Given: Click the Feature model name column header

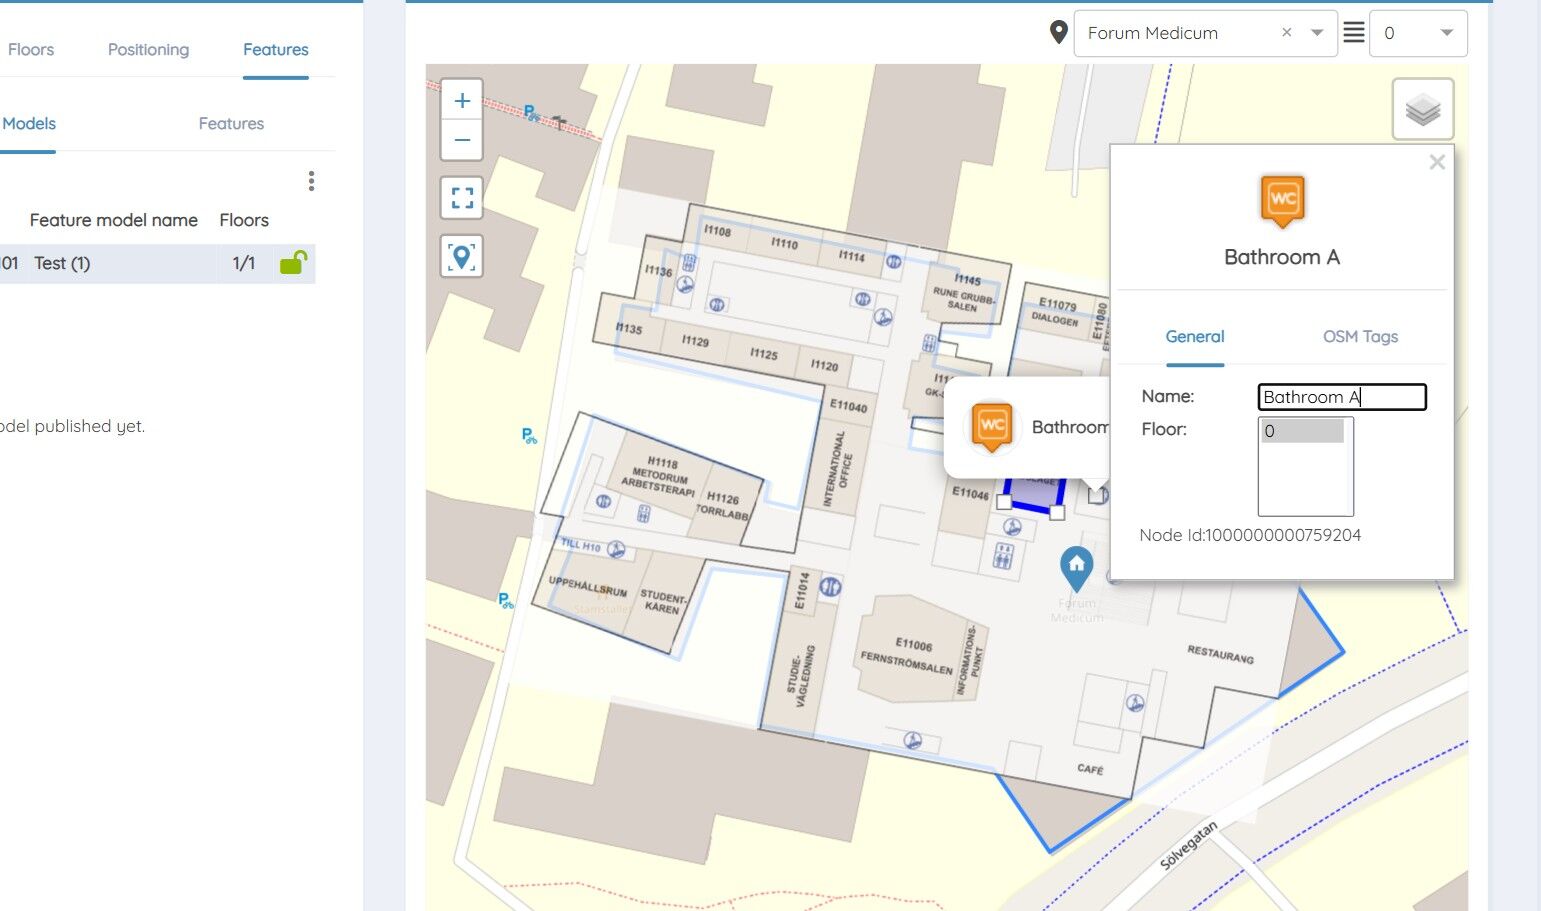Looking at the screenshot, I should point(114,220).
